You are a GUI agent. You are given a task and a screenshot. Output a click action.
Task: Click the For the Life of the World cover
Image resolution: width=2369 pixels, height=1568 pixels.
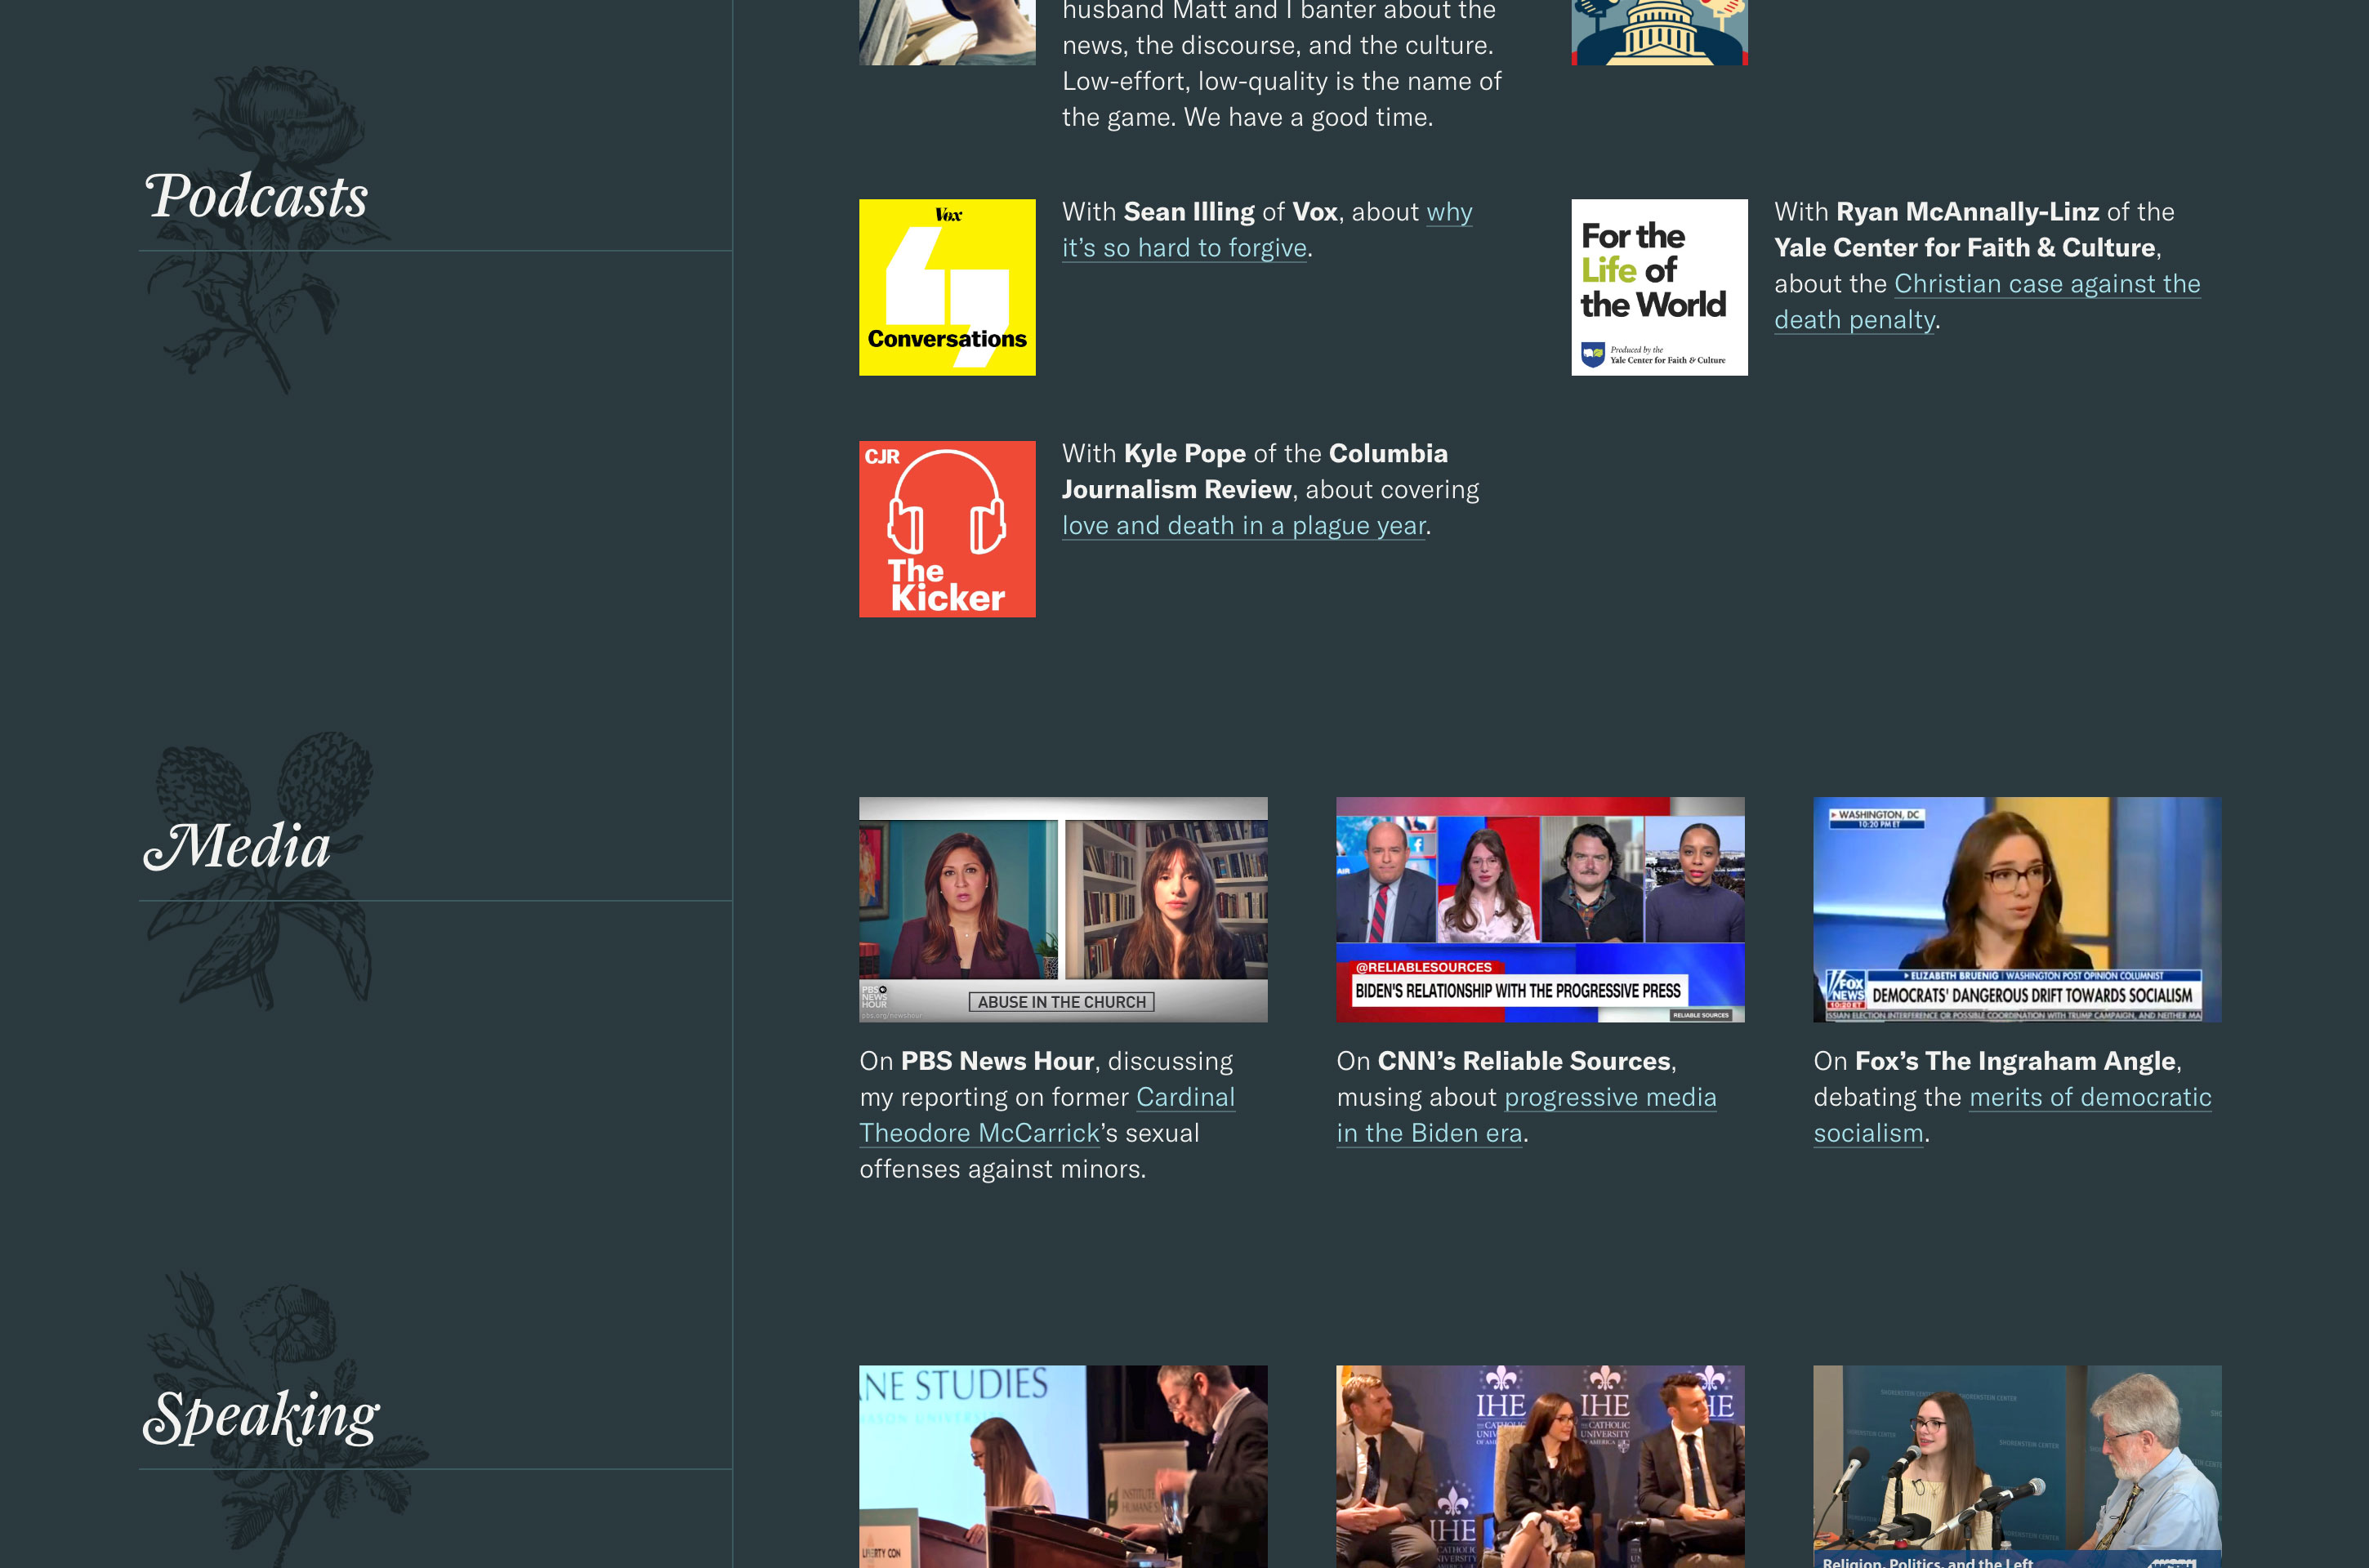point(1659,287)
